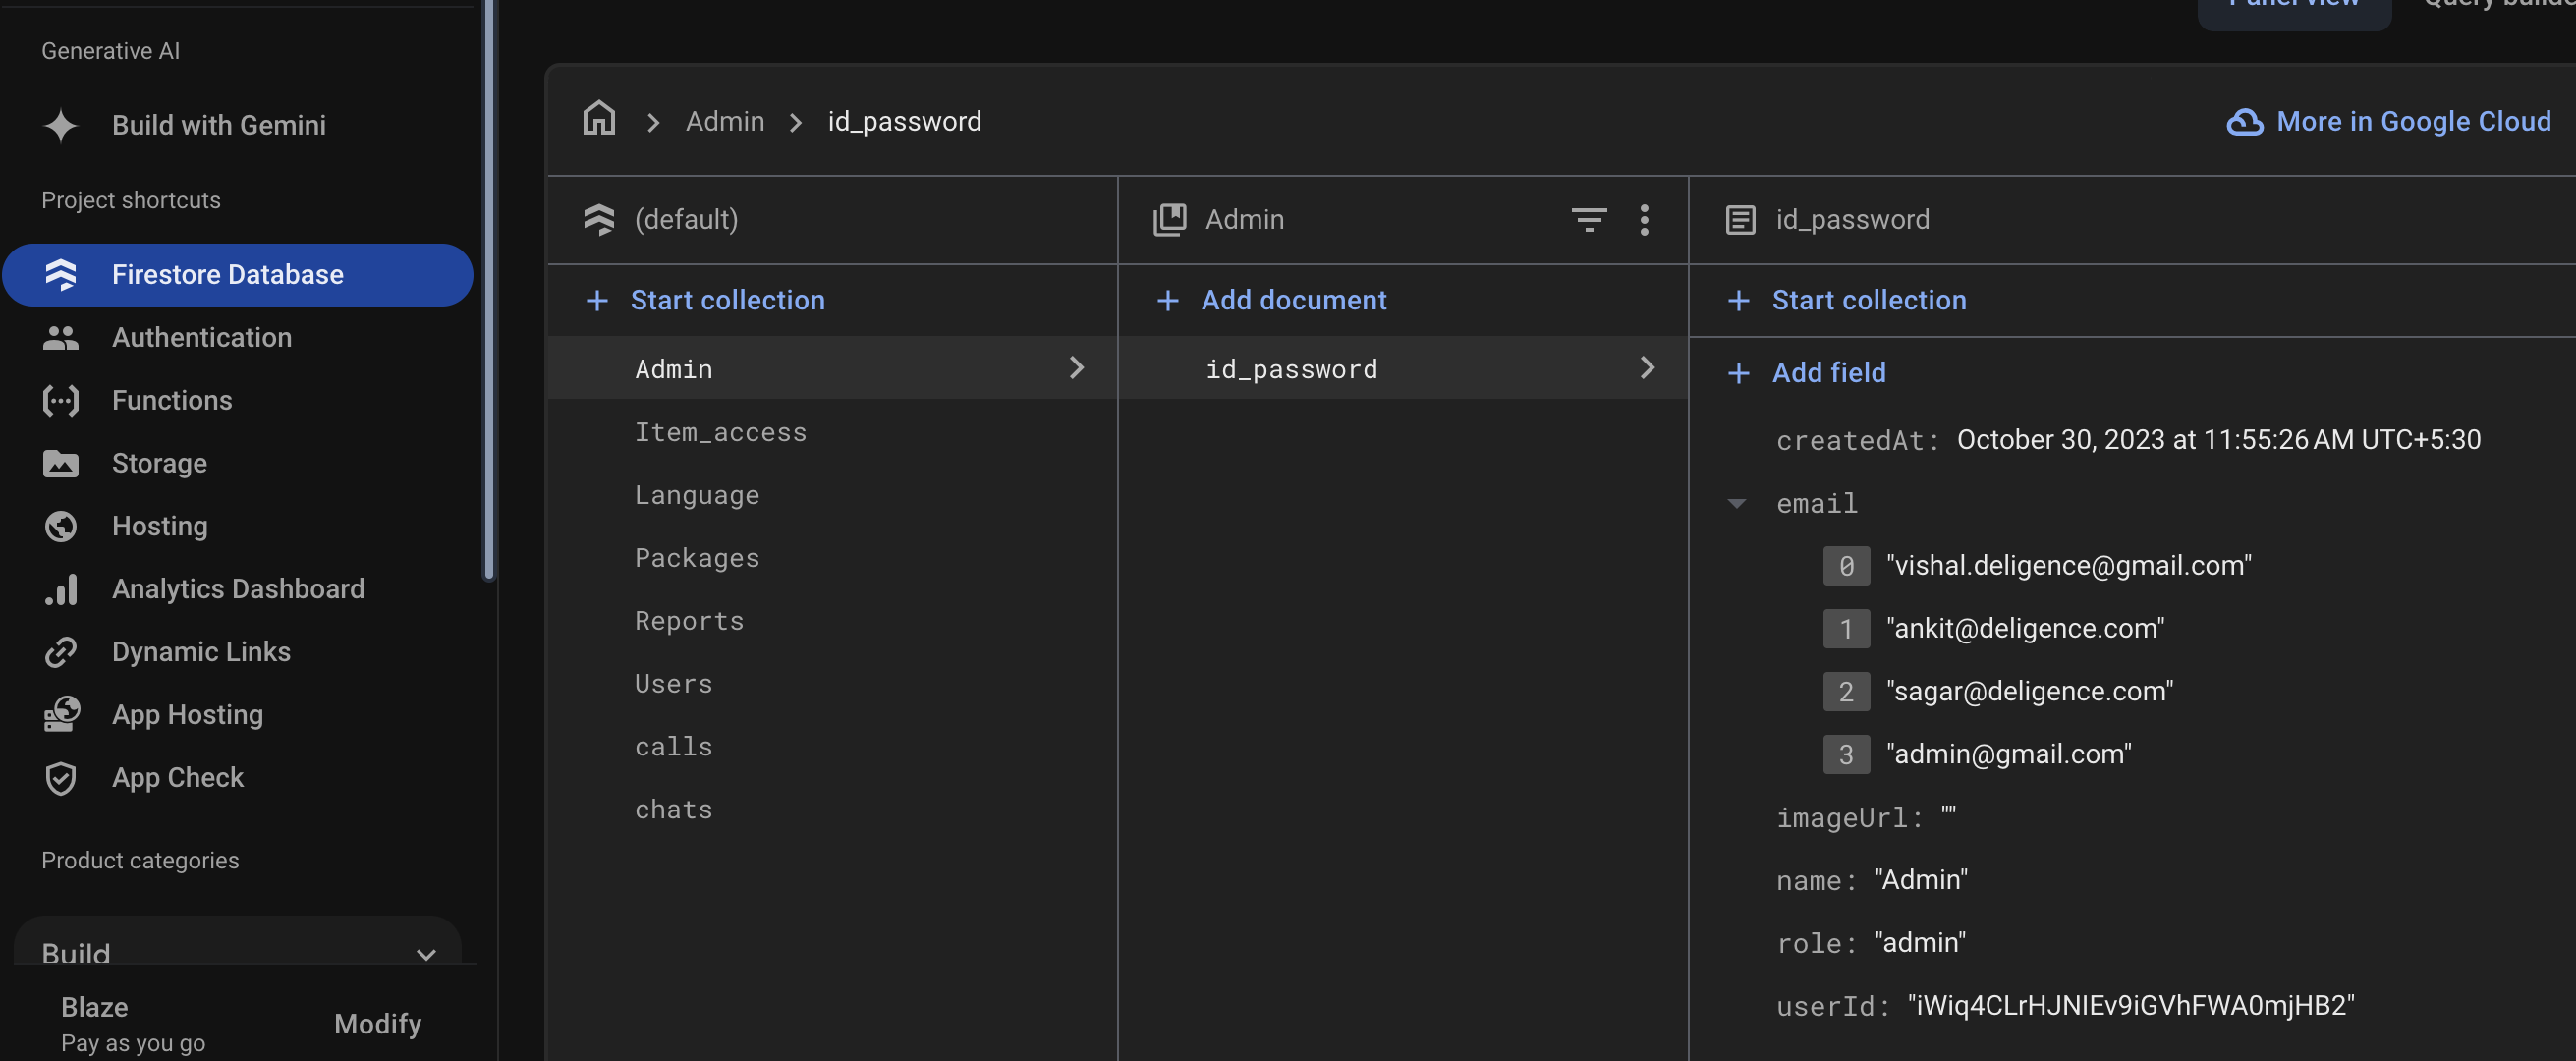
Task: Select the Packages collection
Action: tap(832, 558)
